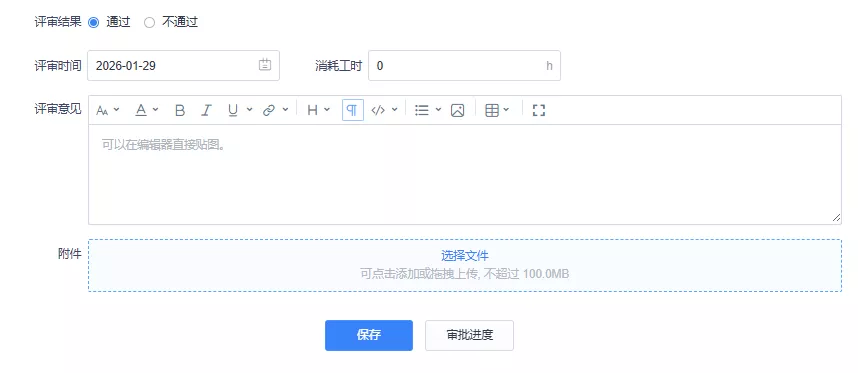Click the 评审时间 date input field

pos(183,66)
